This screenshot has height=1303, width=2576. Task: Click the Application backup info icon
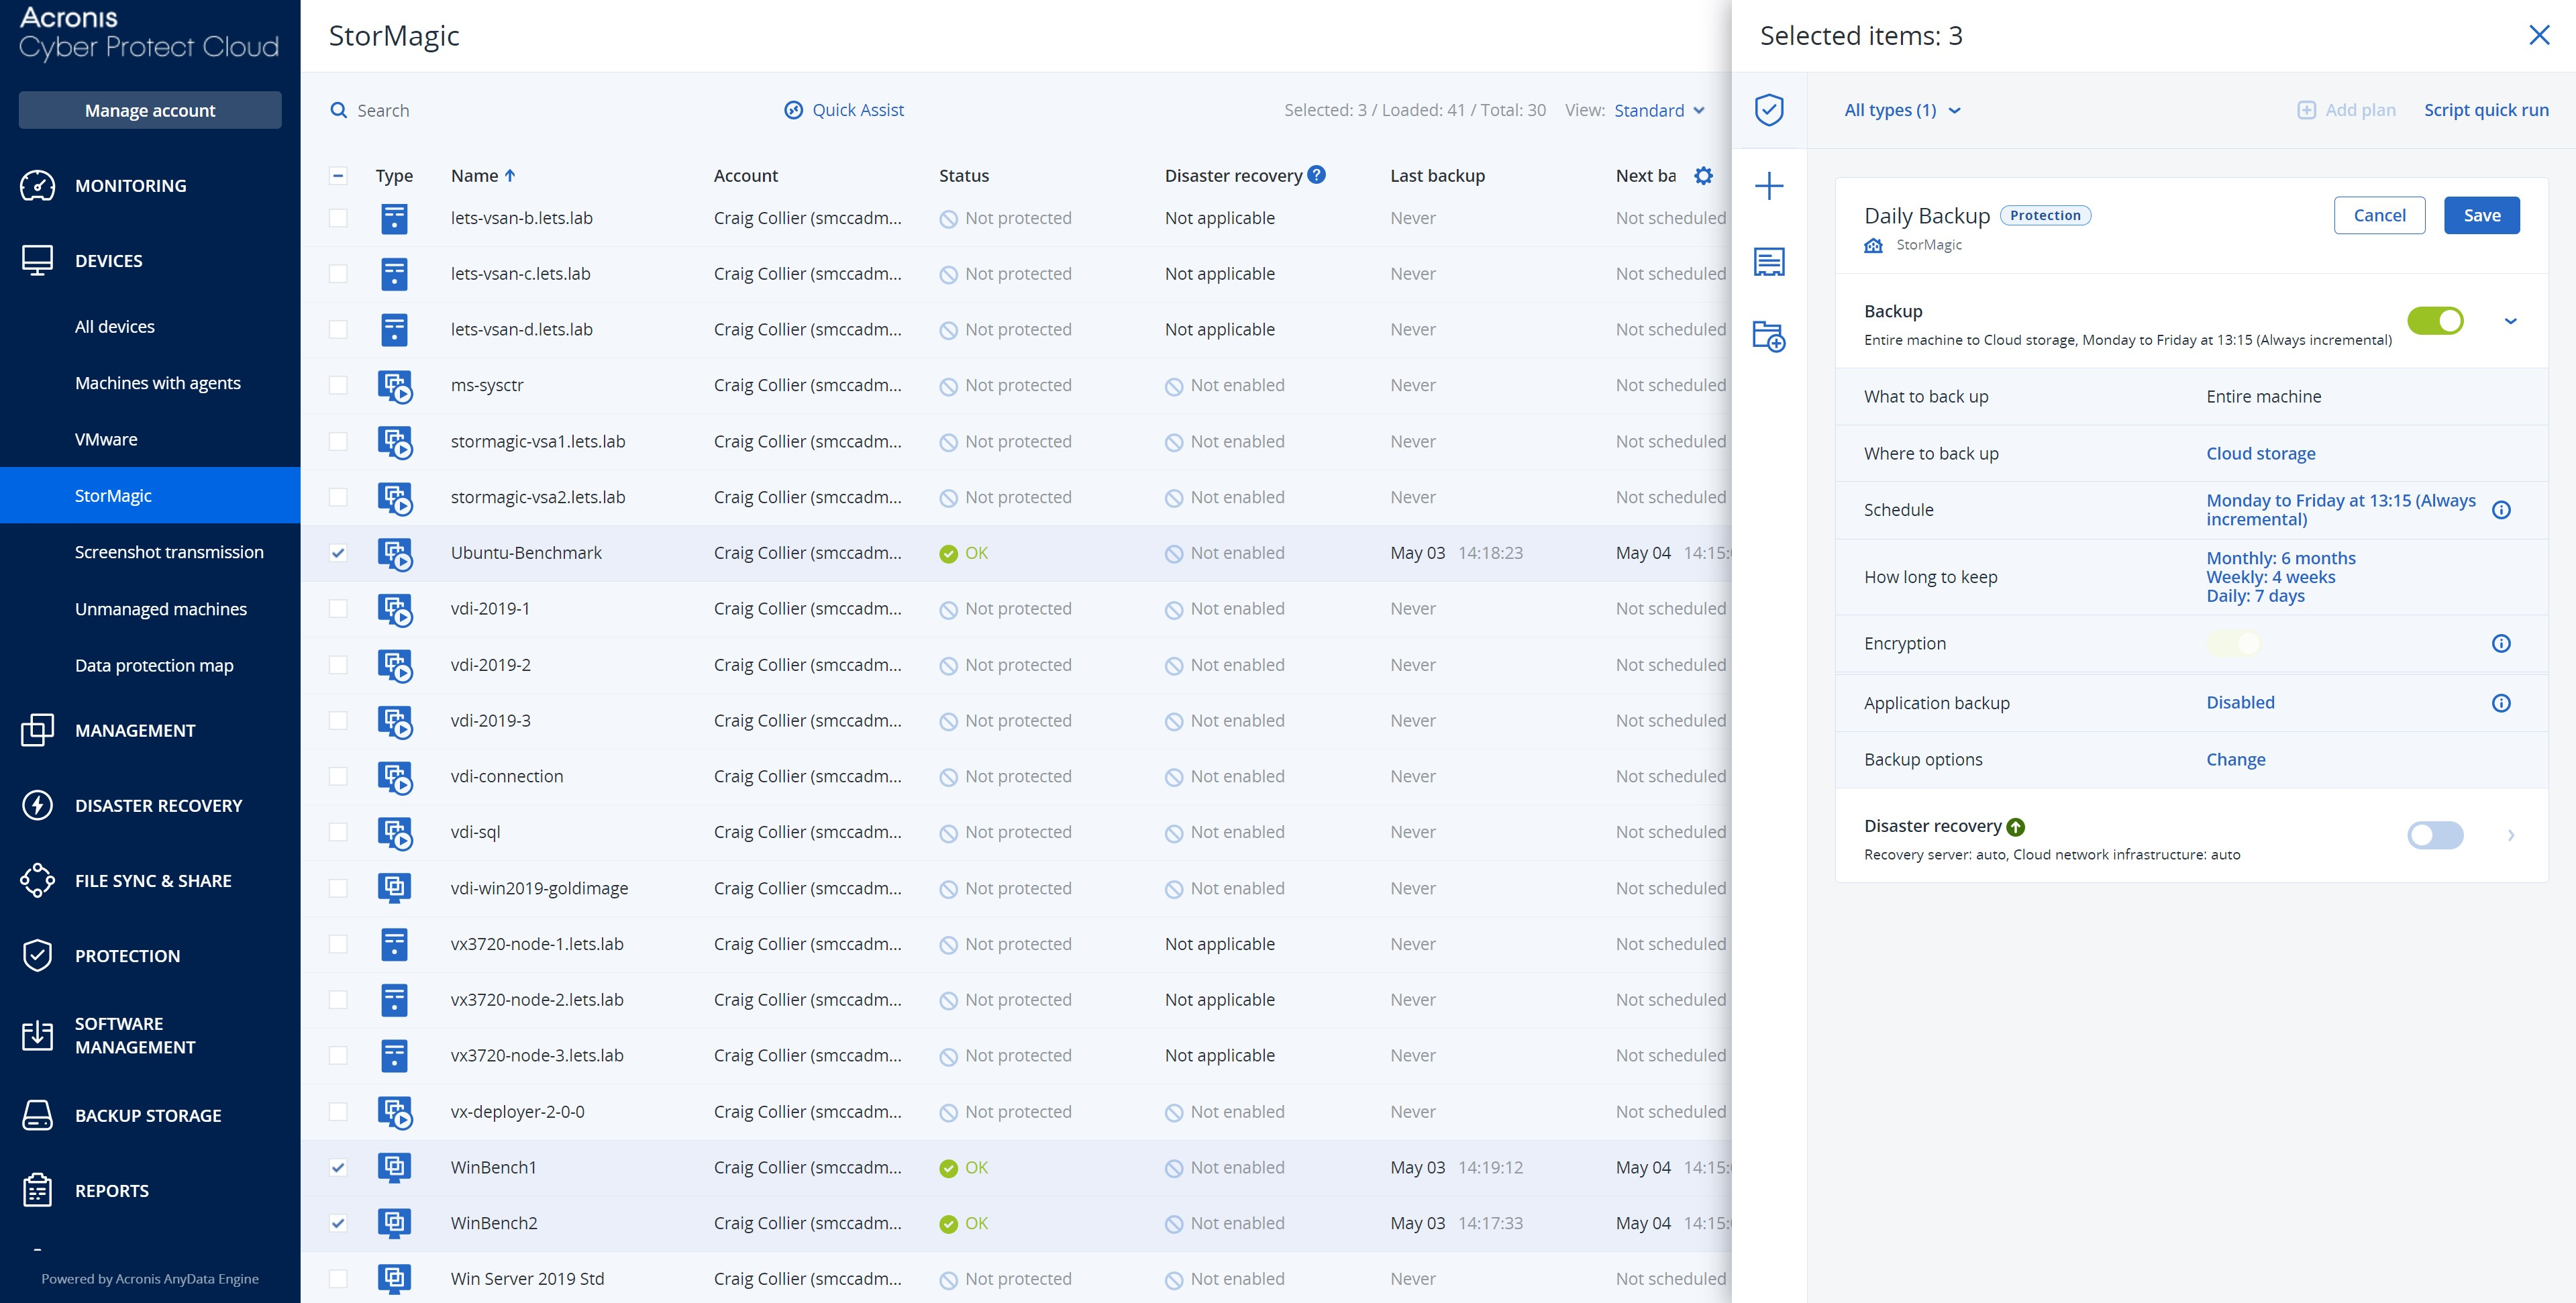[x=2501, y=703]
